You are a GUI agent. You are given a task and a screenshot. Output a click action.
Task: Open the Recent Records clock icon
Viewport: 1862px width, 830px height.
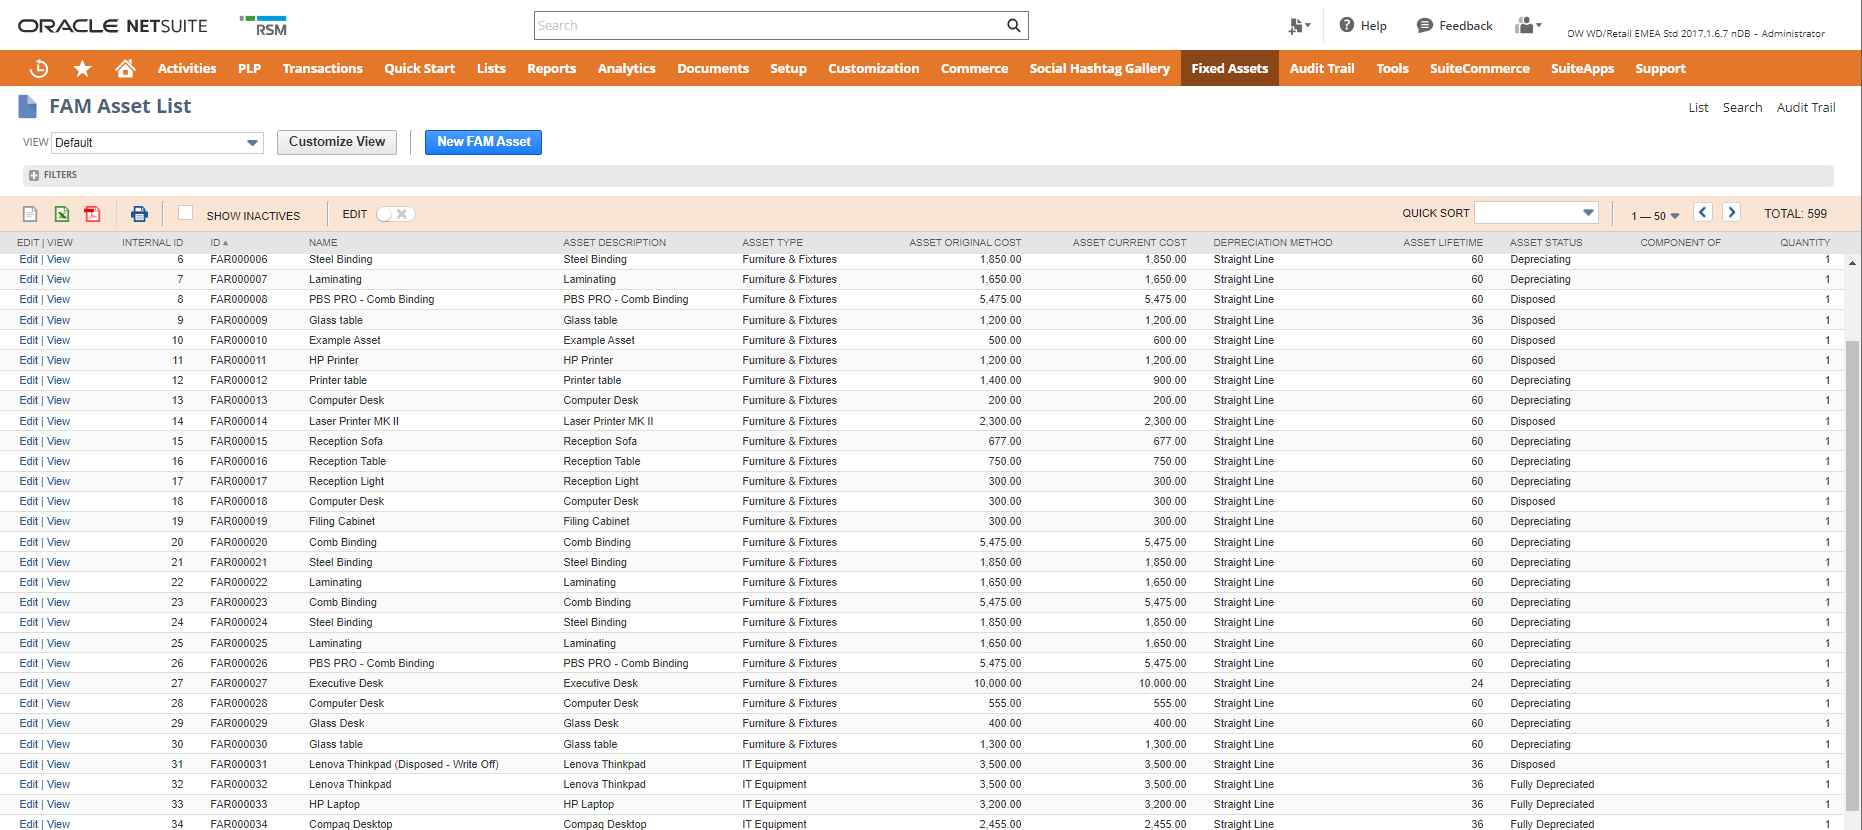(39, 68)
